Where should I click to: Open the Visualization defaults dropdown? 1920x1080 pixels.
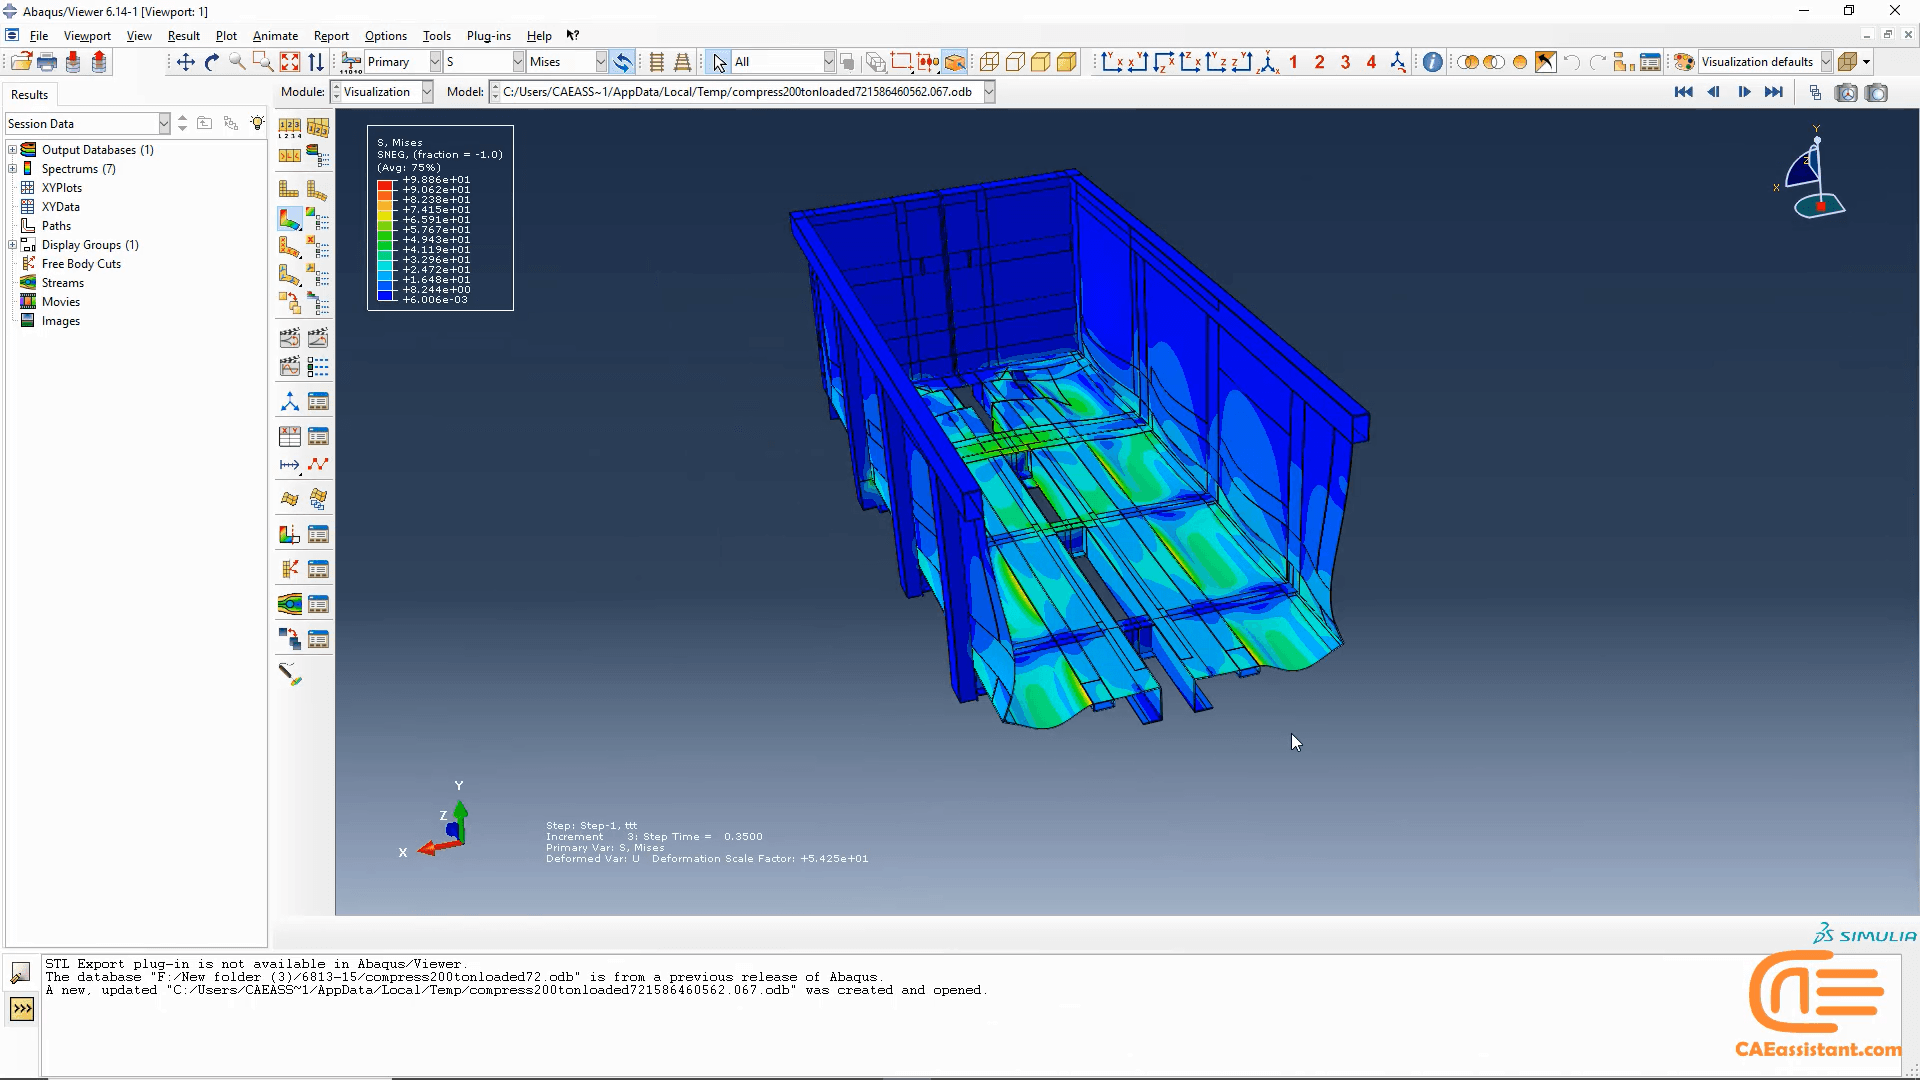coord(1825,62)
